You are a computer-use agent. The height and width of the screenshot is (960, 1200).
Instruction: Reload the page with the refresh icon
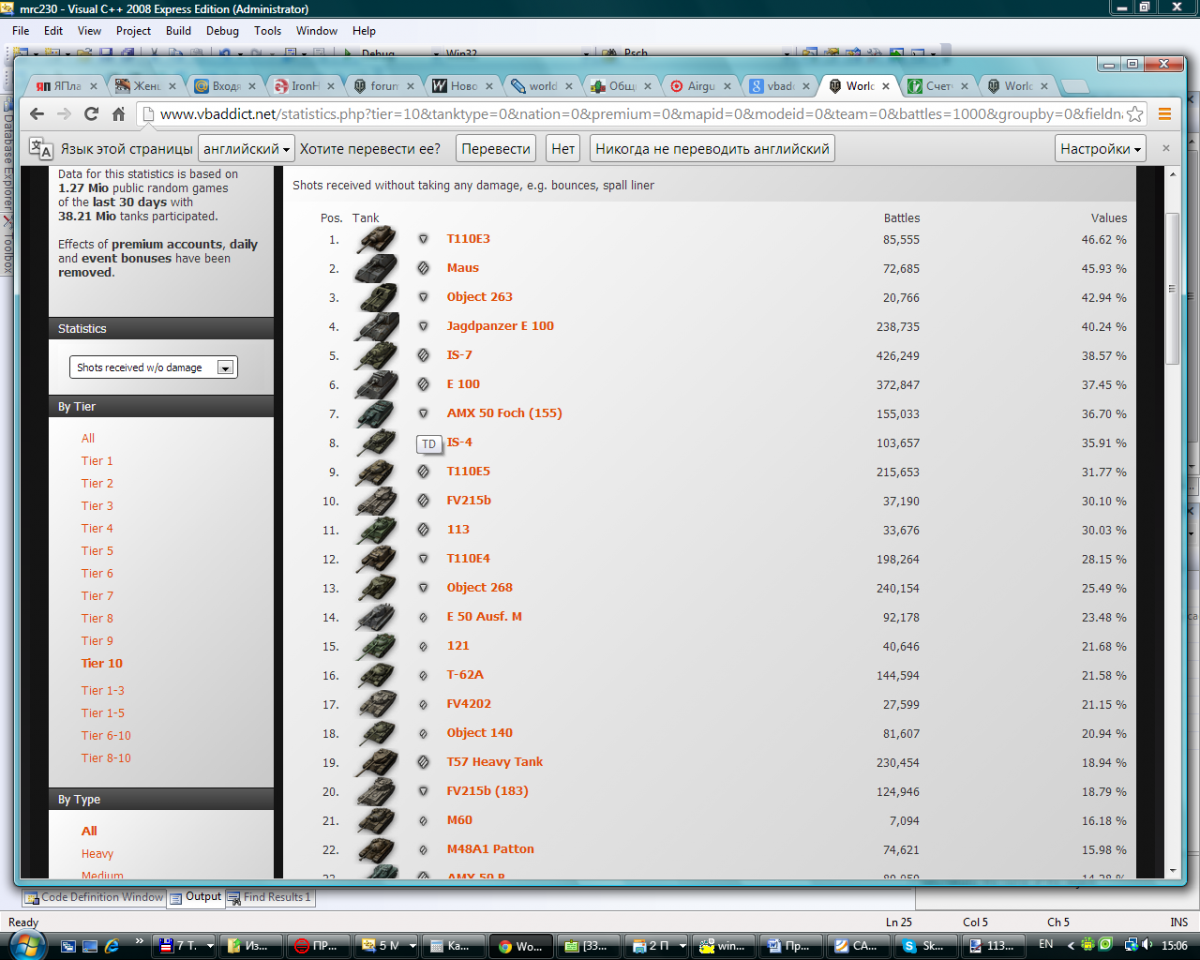click(91, 114)
